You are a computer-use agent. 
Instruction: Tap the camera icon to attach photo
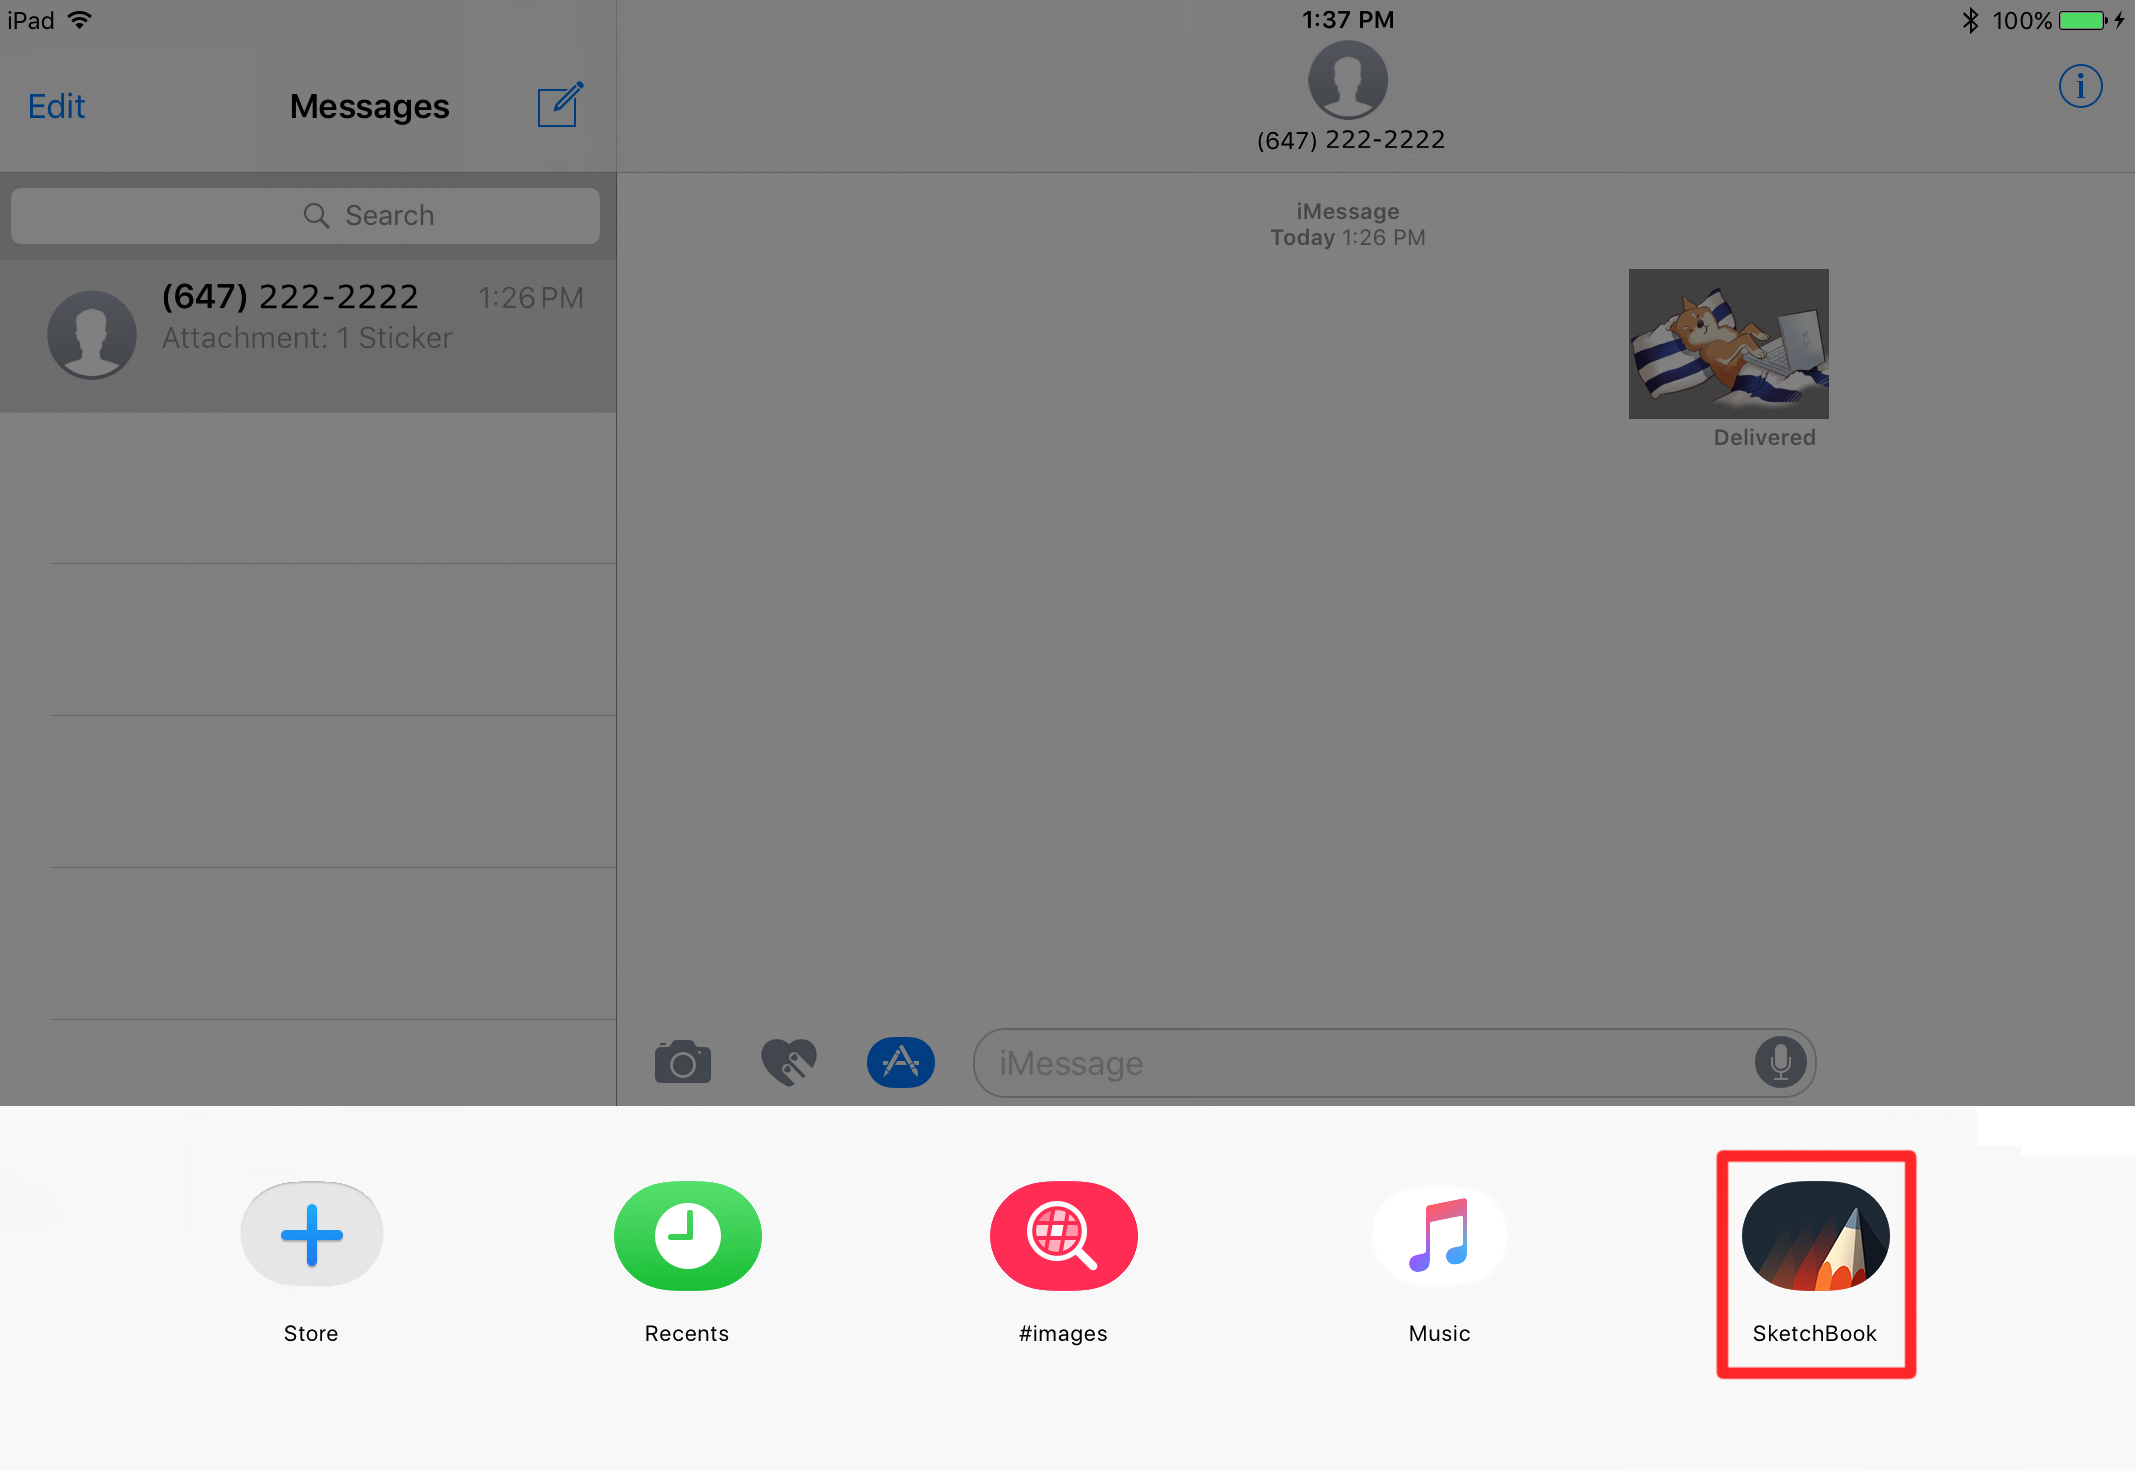(682, 1063)
